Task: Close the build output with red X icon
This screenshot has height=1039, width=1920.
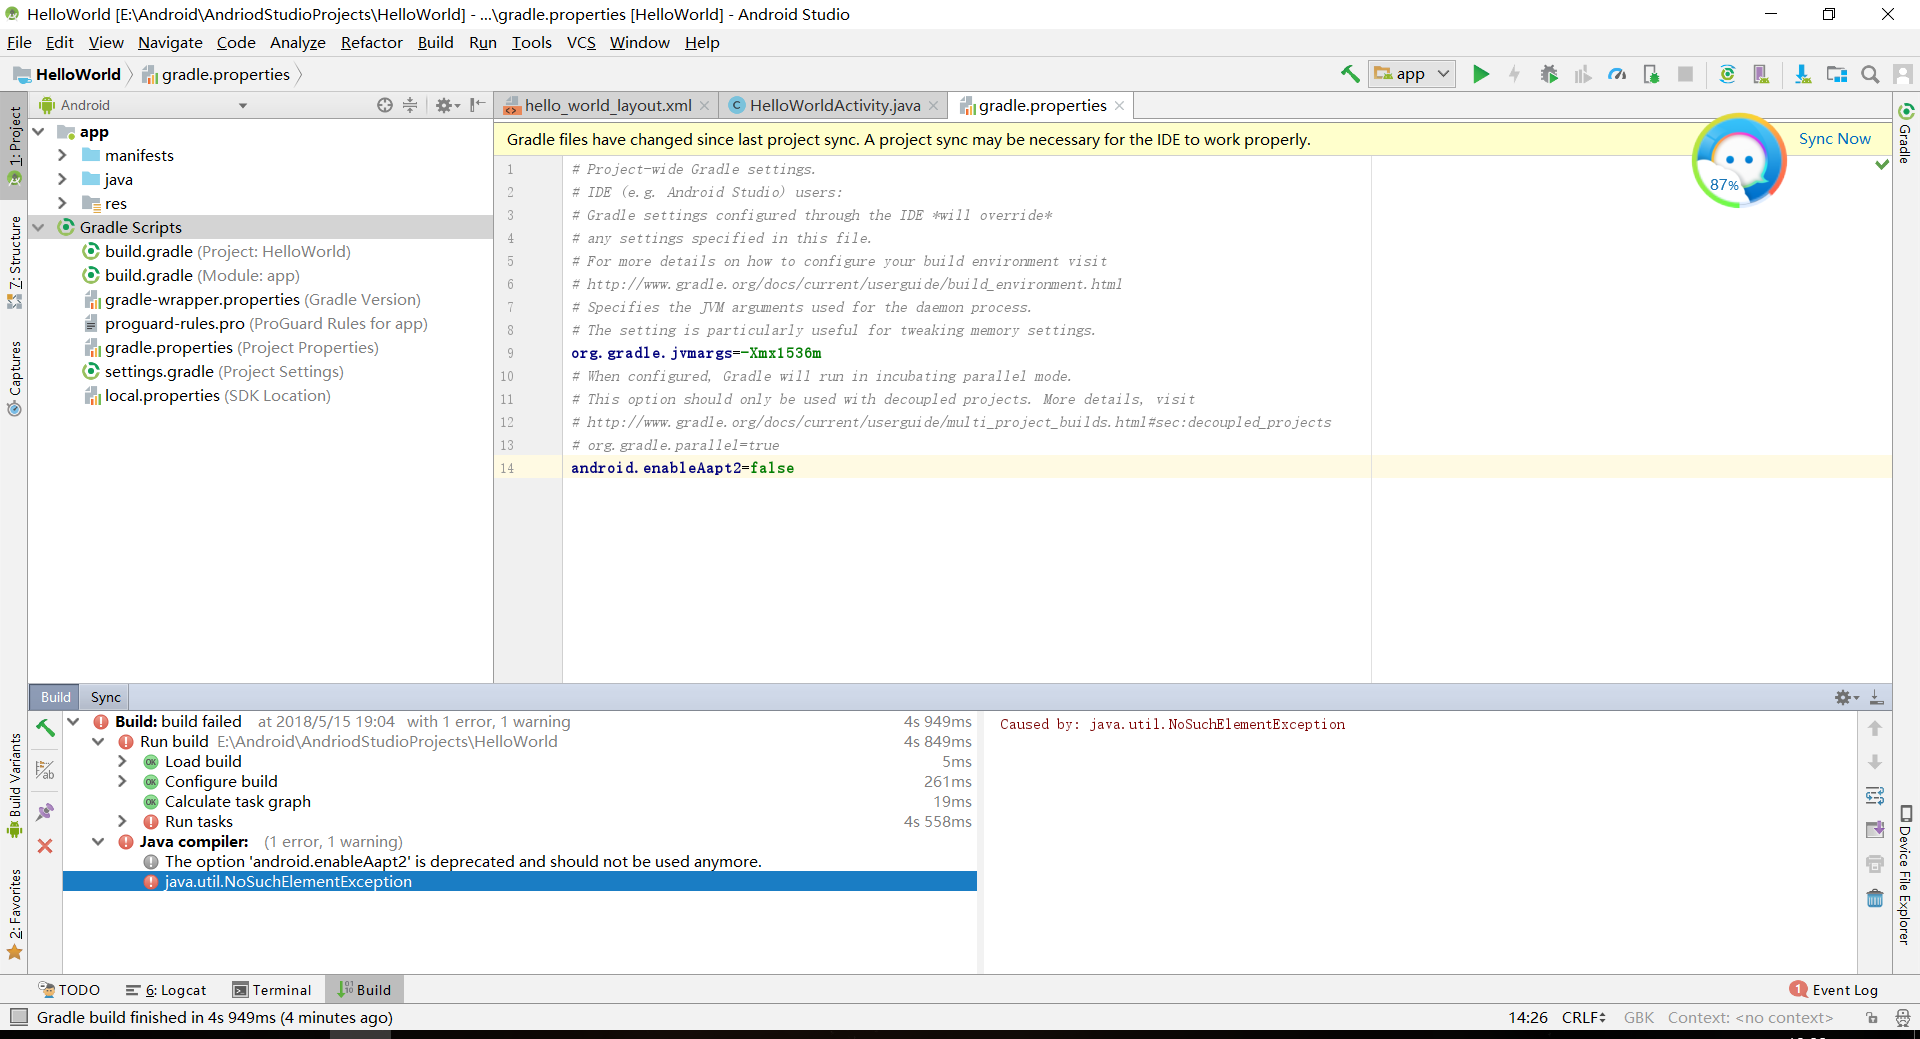Action: 45,846
